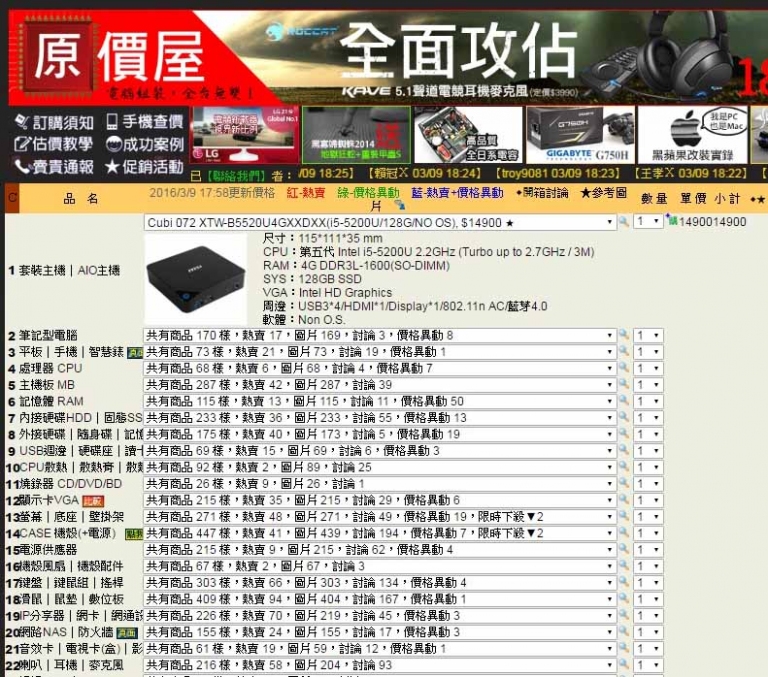Image resolution: width=768 pixels, height=677 pixels.
Task: Open the 手機查價 link
Action: click(x=145, y=121)
